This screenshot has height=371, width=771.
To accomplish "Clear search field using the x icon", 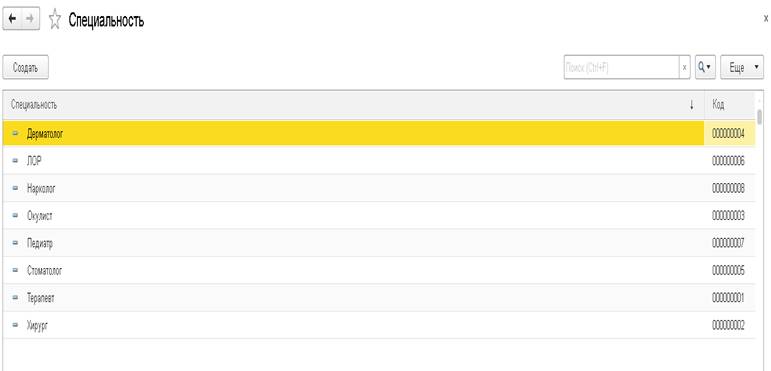I will click(x=684, y=67).
